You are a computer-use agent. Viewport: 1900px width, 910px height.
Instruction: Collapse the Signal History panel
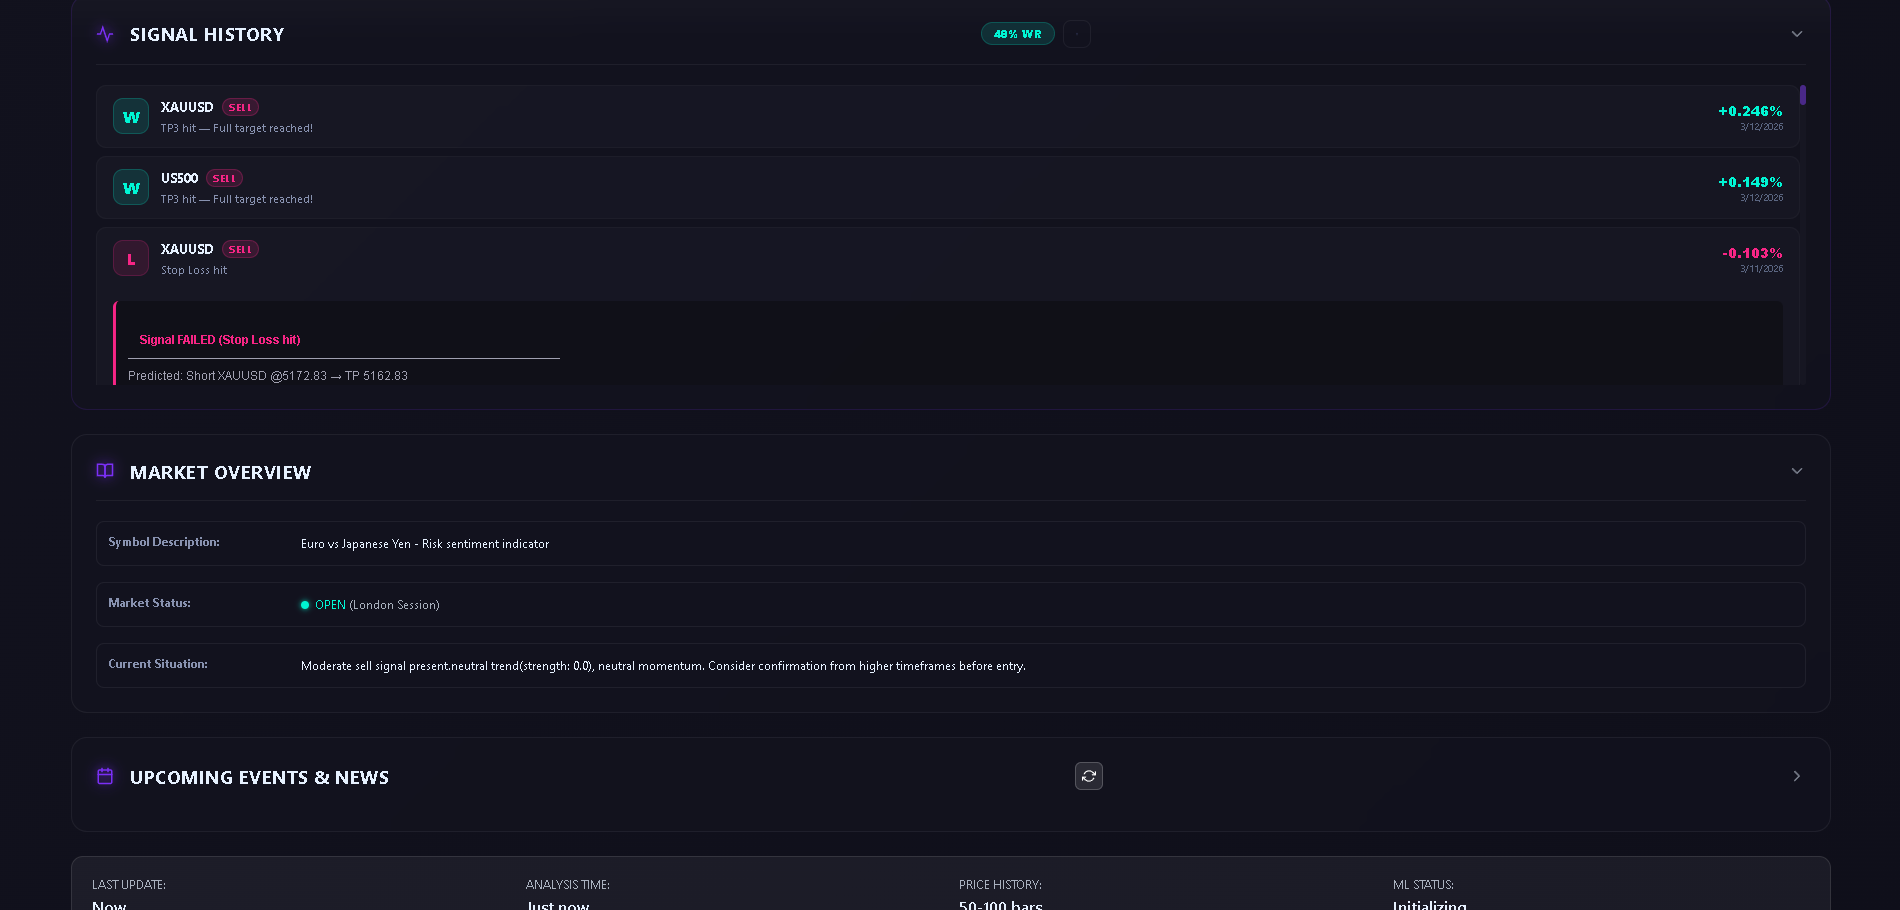[1796, 34]
